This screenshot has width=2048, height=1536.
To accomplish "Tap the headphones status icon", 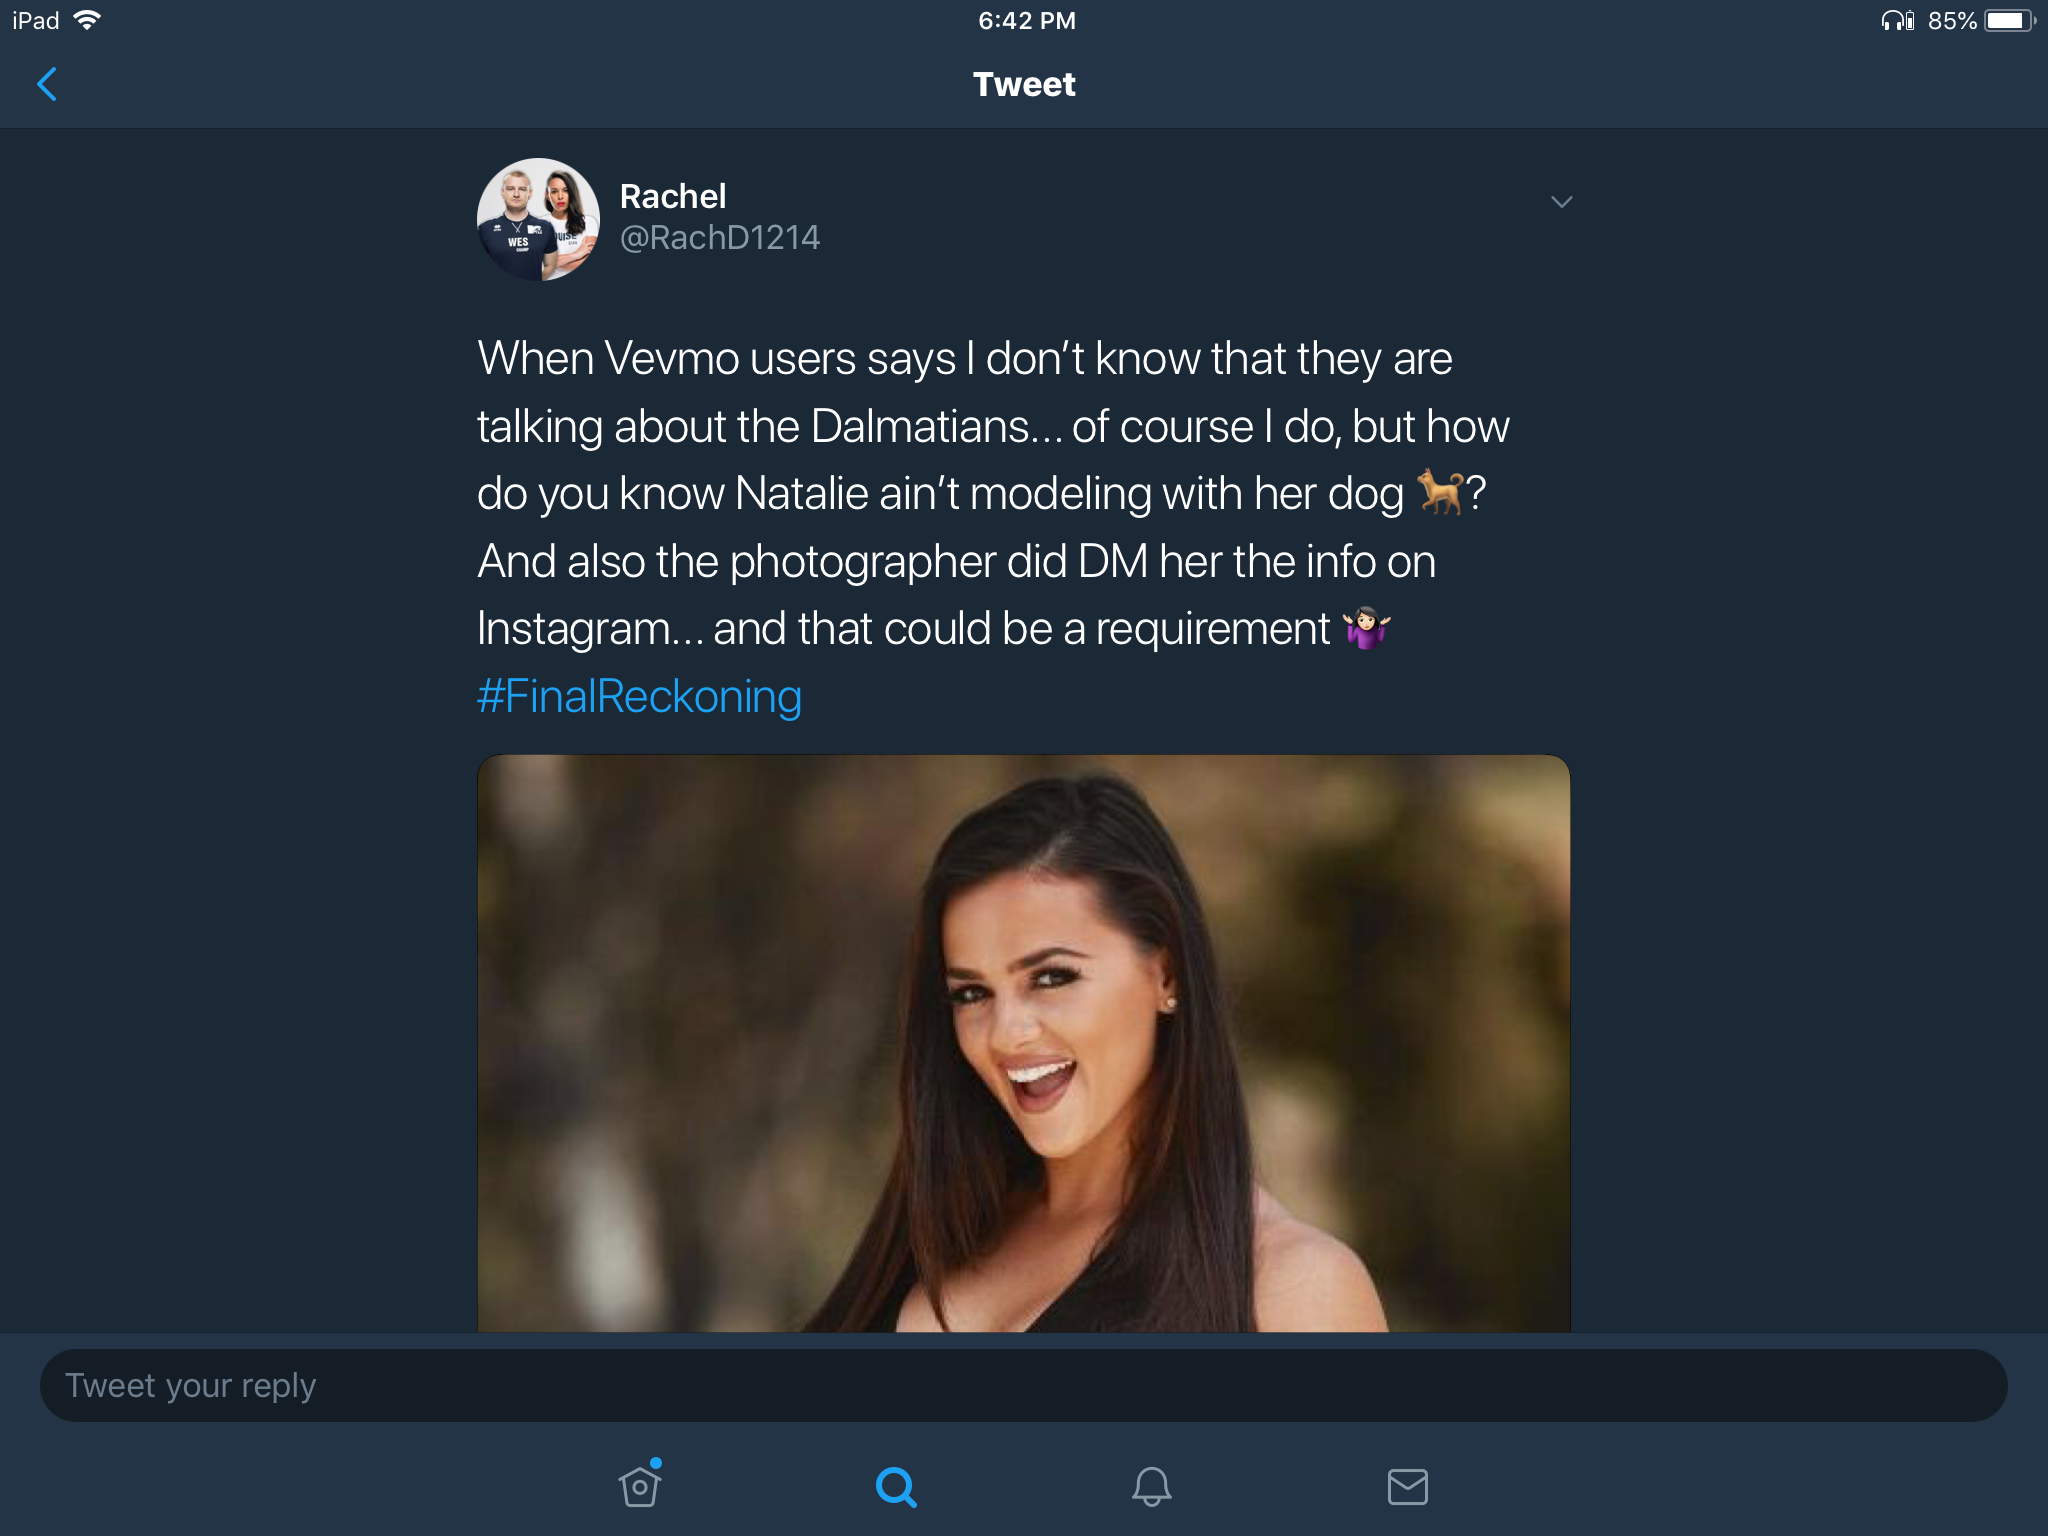I will pos(1897,20).
